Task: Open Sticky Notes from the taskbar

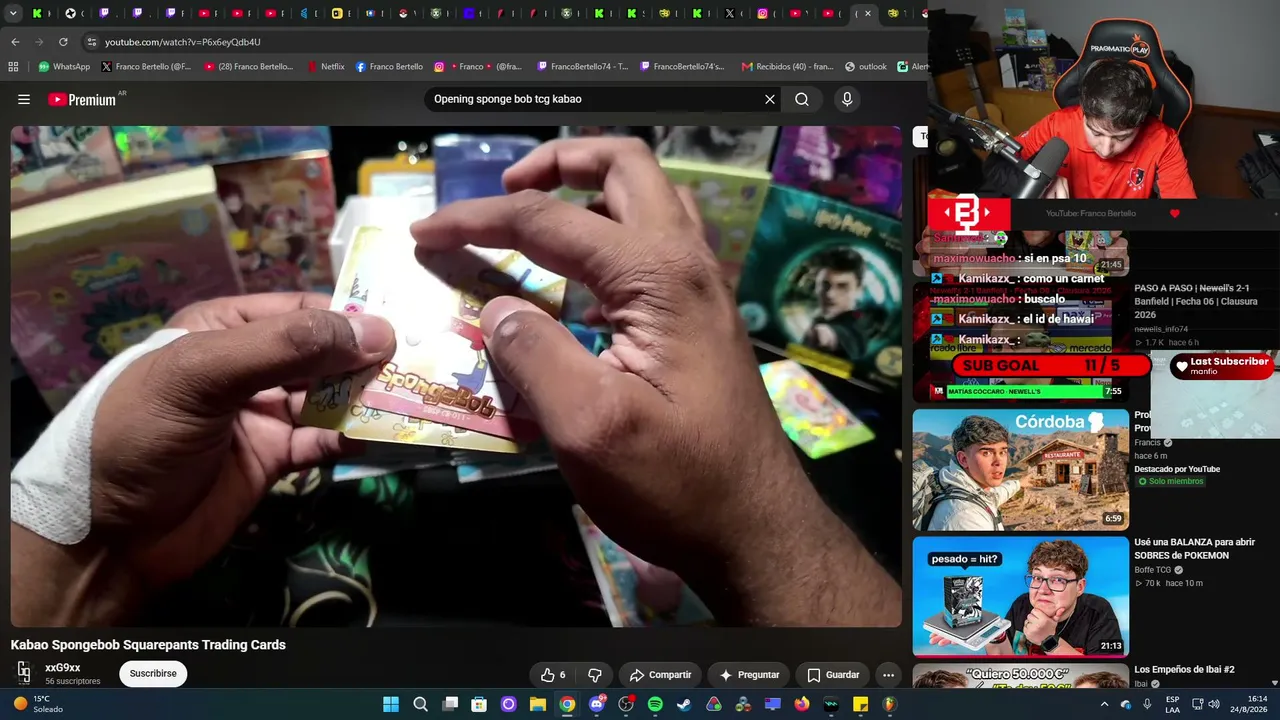Action: [x=860, y=704]
